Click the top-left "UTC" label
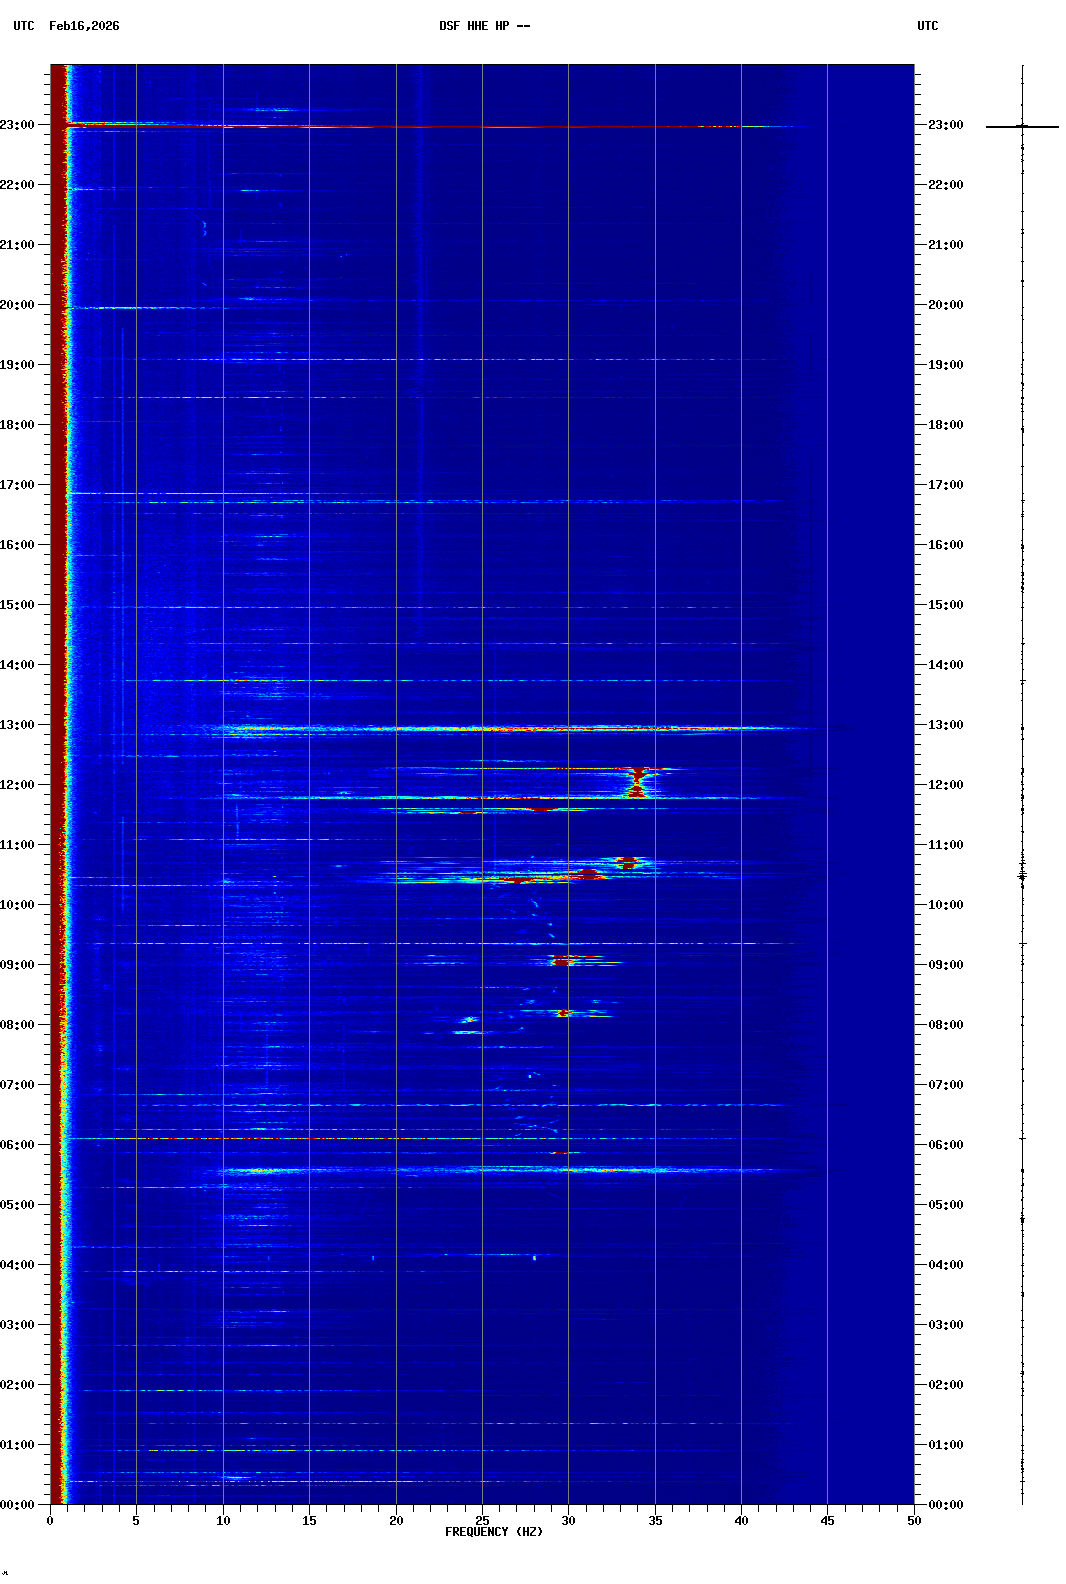Viewport: 1066px width, 1584px height. coord(23,26)
